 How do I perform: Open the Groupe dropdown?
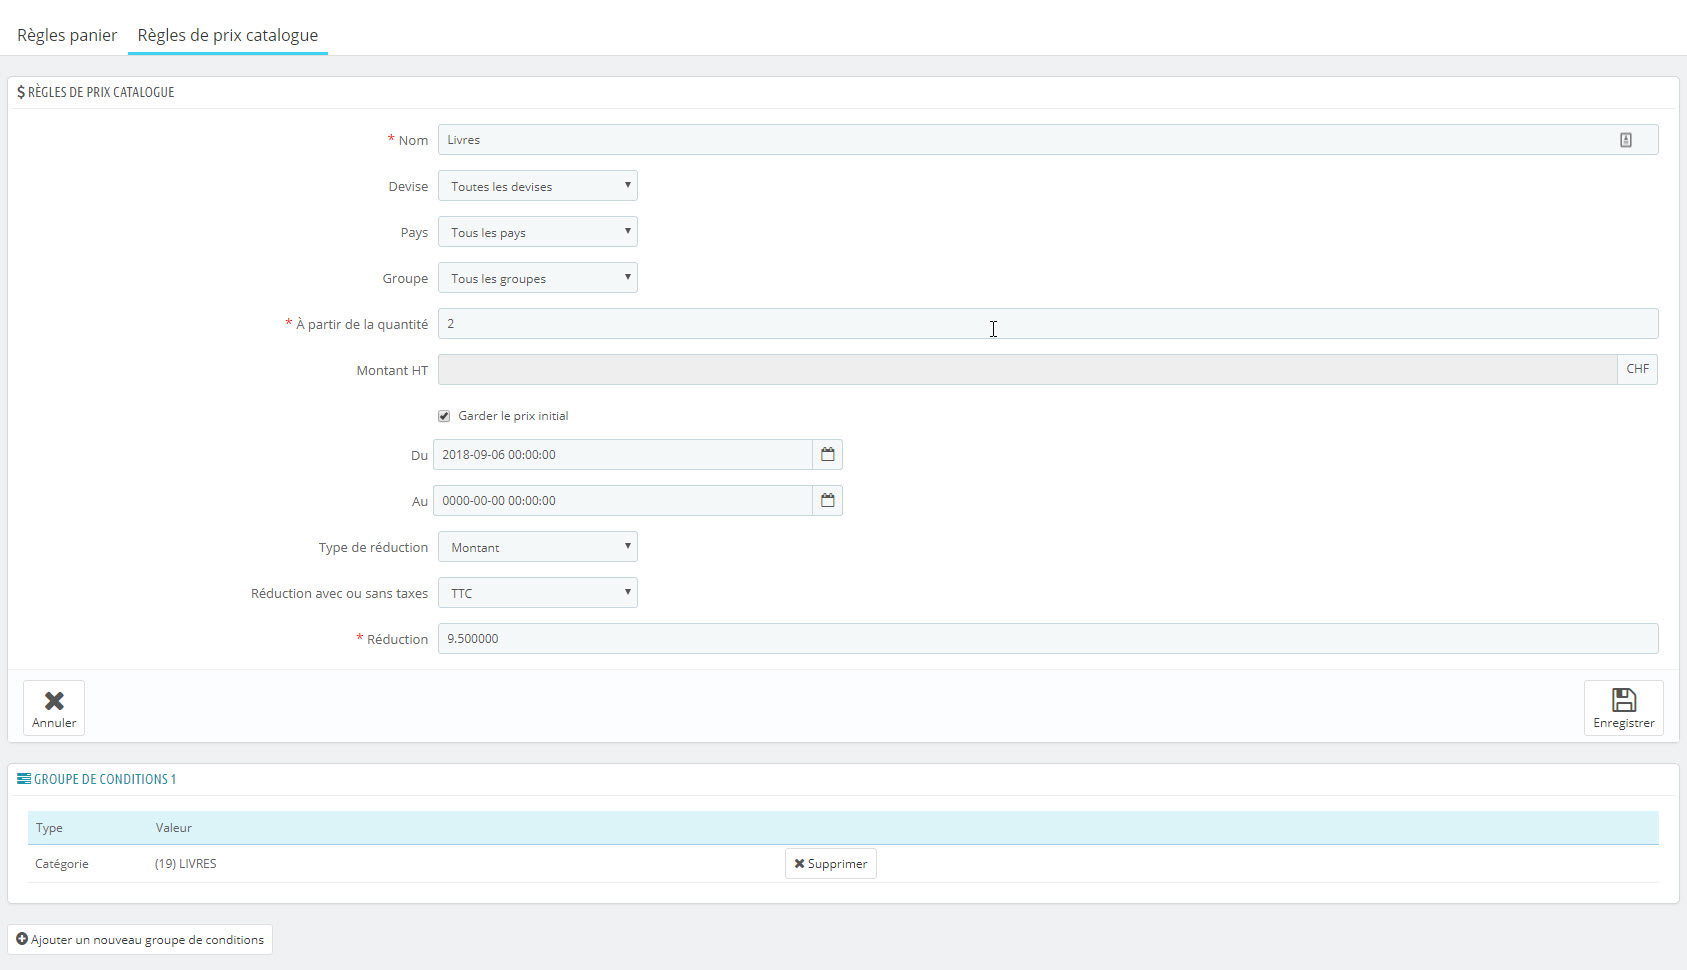[538, 278]
